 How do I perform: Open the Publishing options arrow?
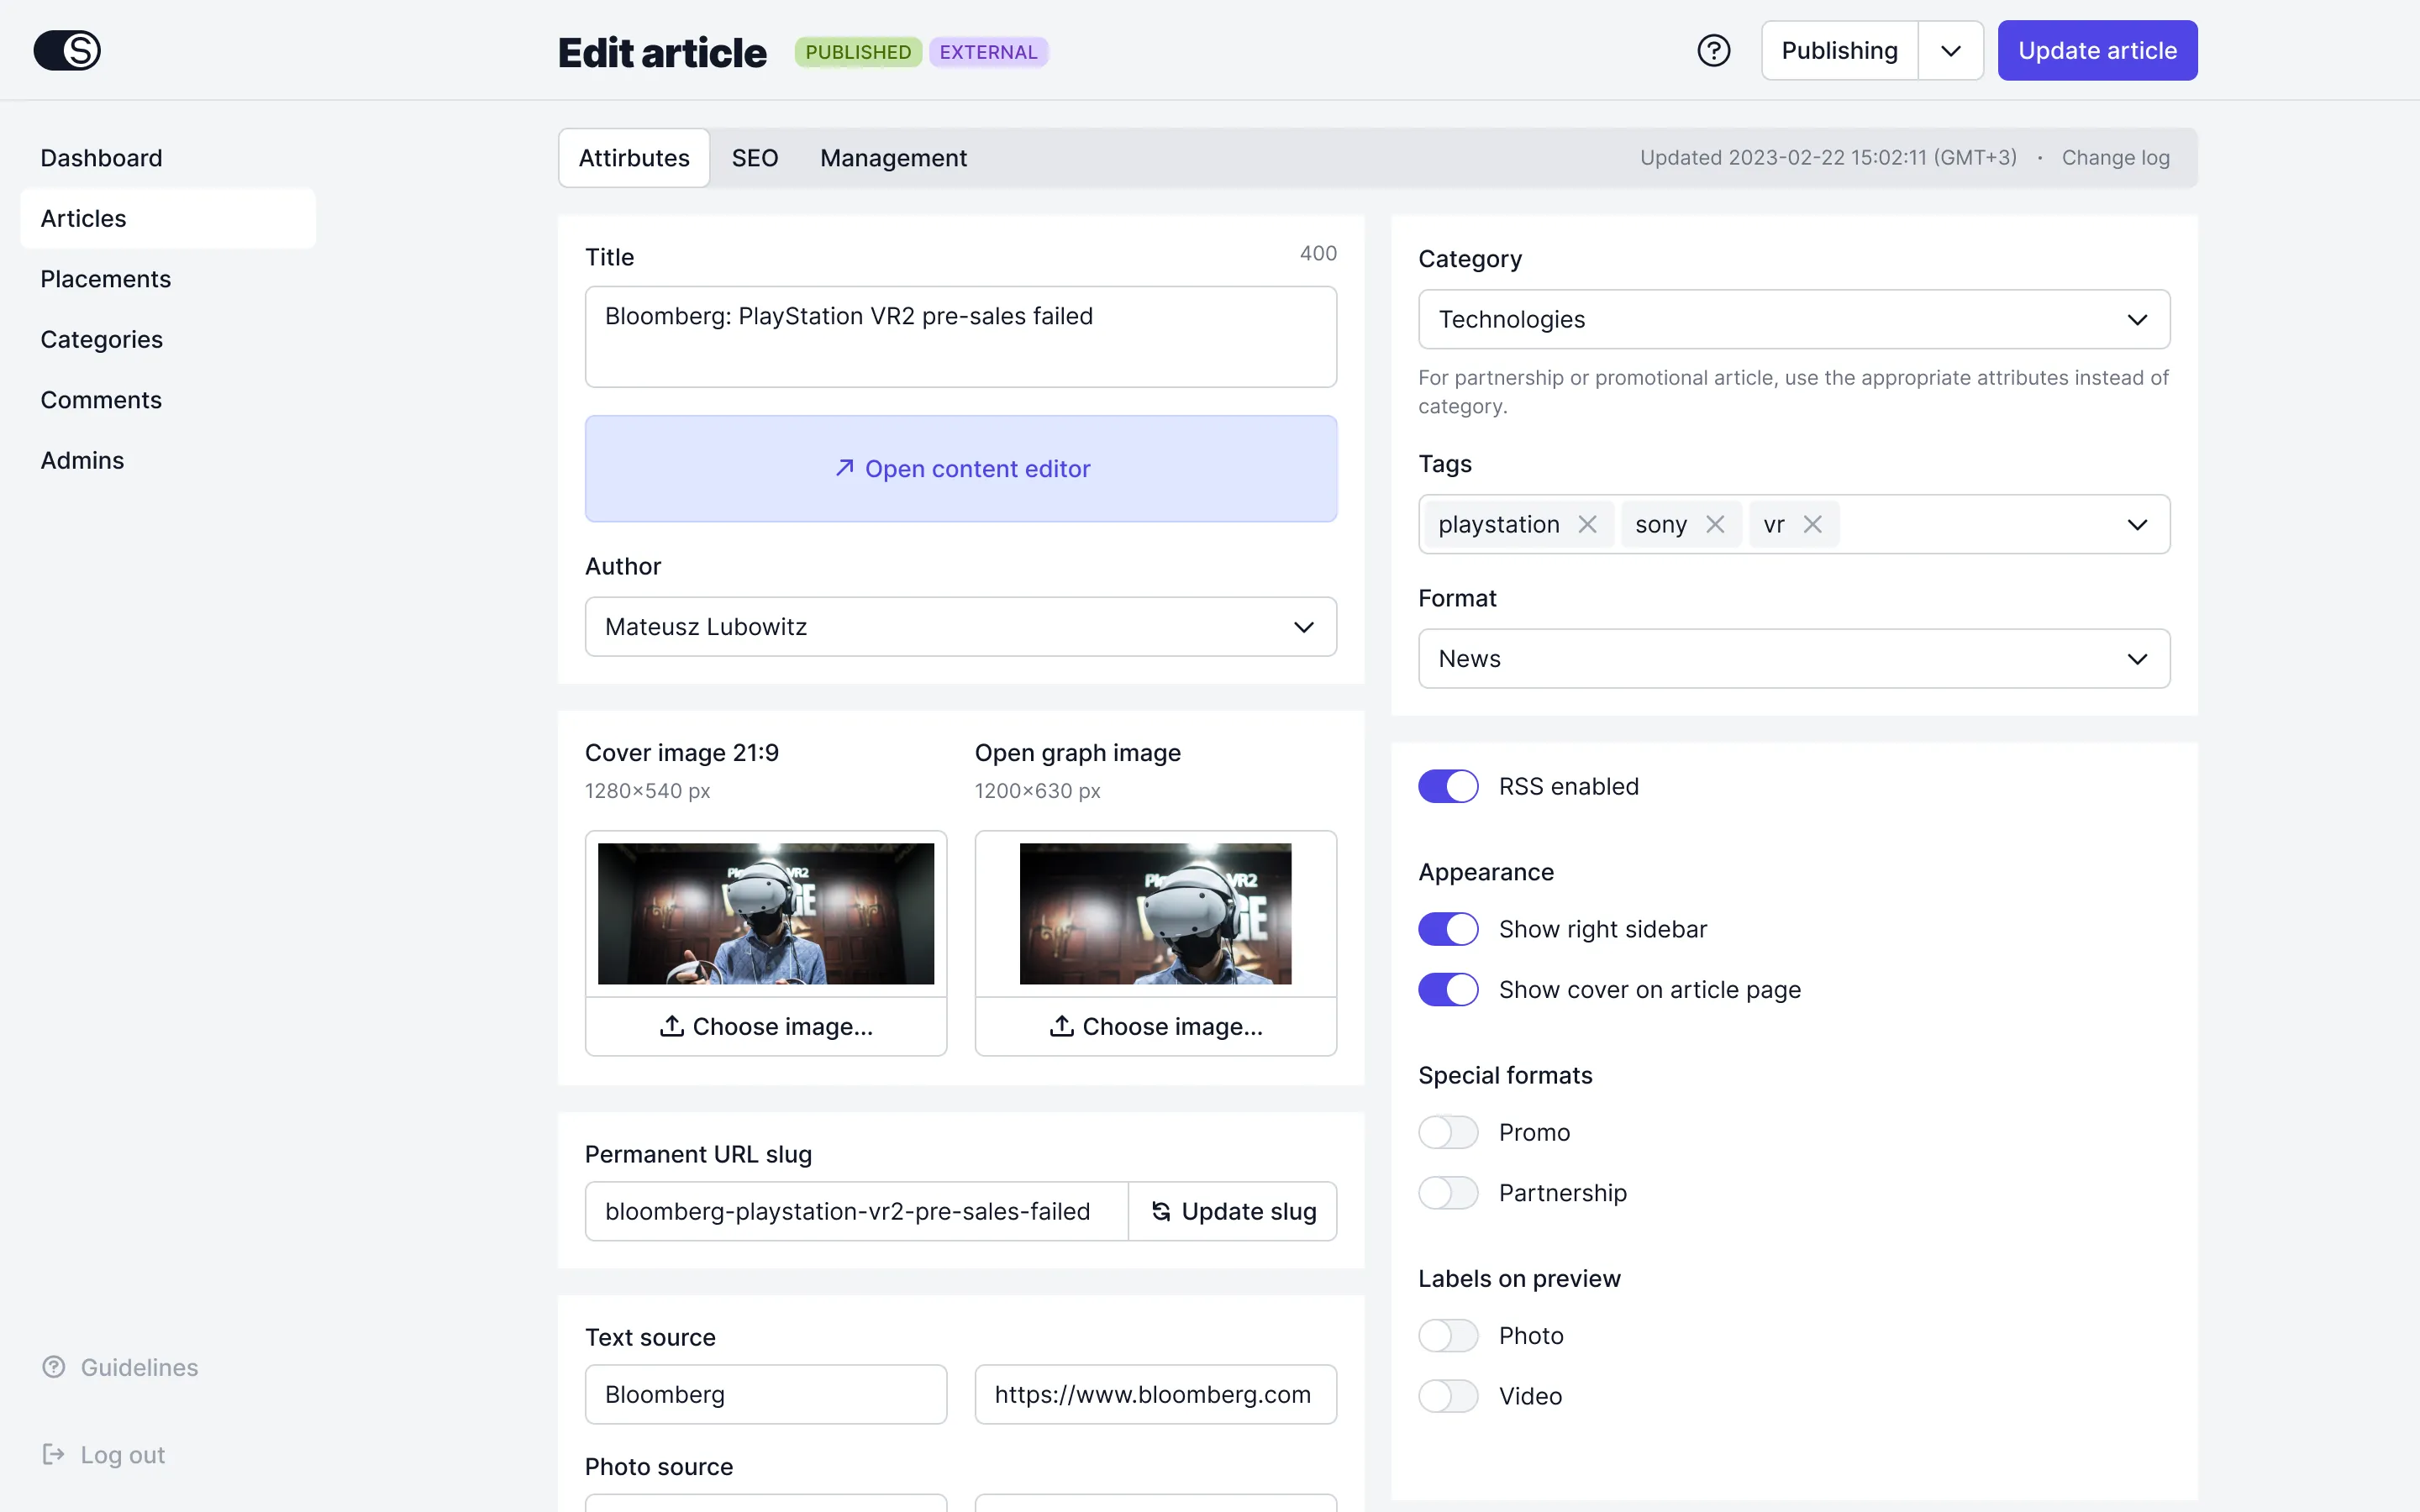click(x=1950, y=50)
